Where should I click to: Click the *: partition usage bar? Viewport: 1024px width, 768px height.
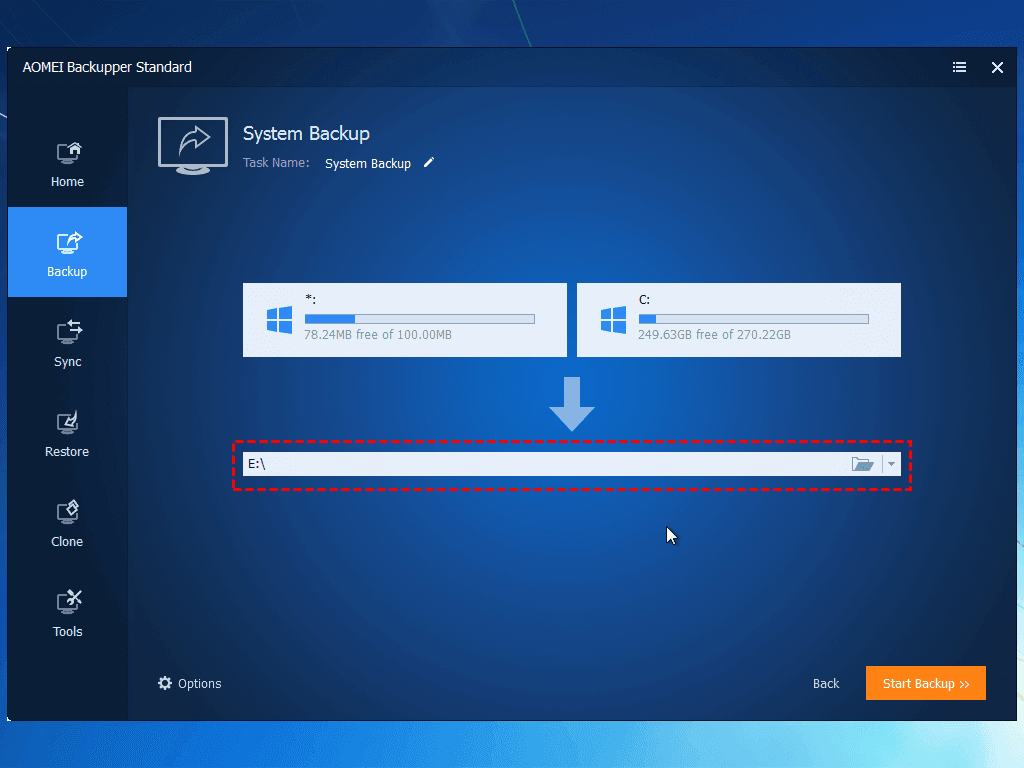[x=420, y=319]
